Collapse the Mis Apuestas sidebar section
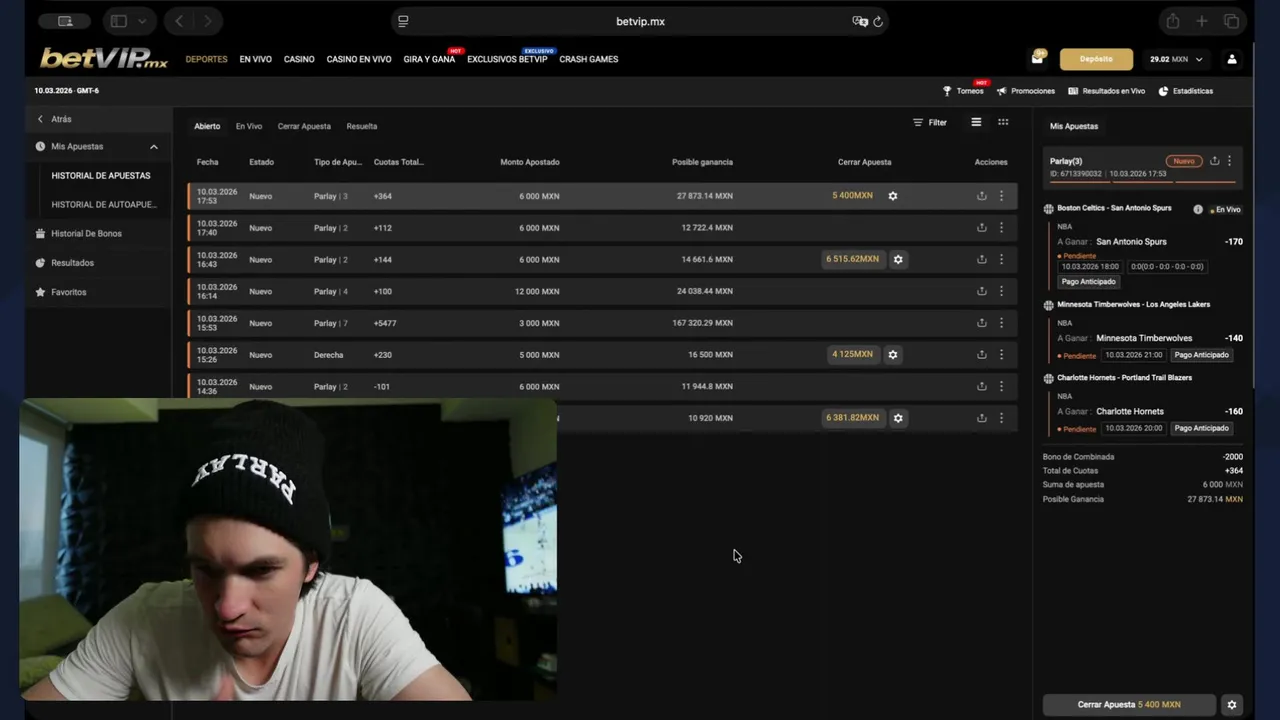This screenshot has height=720, width=1280. (154, 147)
